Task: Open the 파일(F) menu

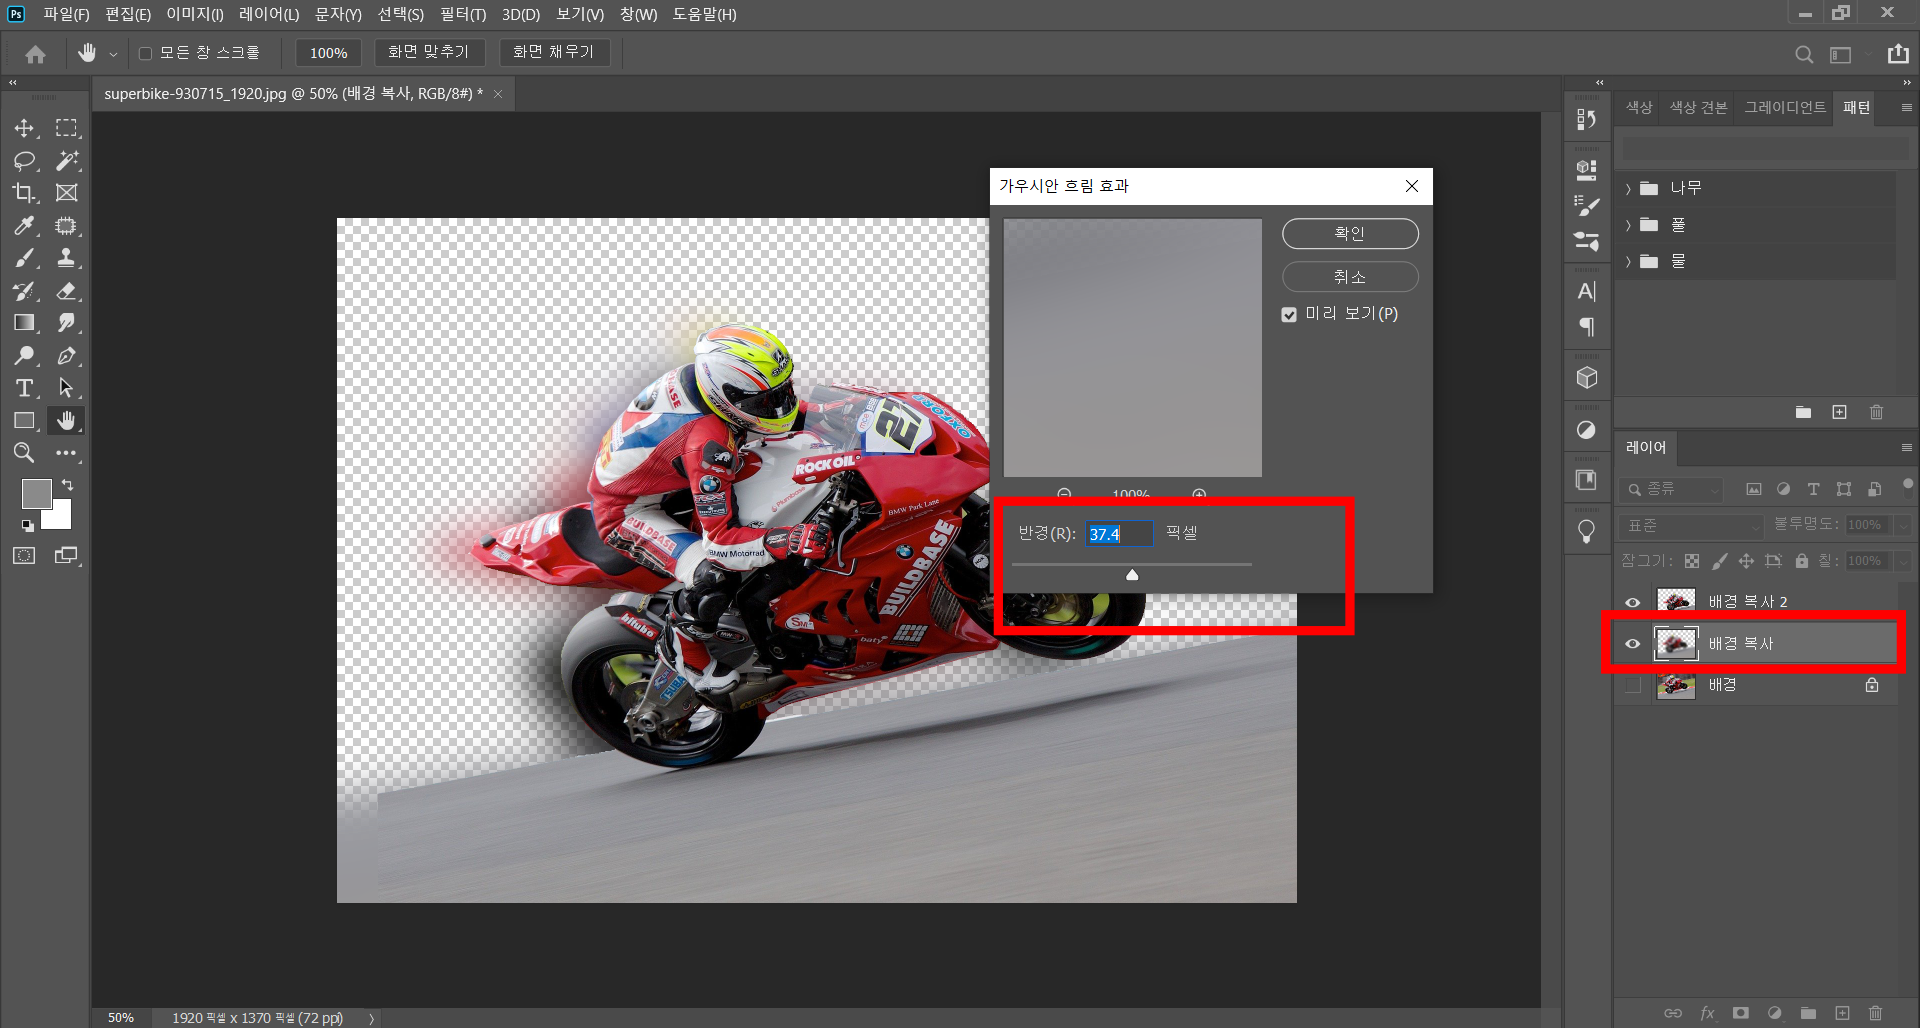Action: pos(66,14)
